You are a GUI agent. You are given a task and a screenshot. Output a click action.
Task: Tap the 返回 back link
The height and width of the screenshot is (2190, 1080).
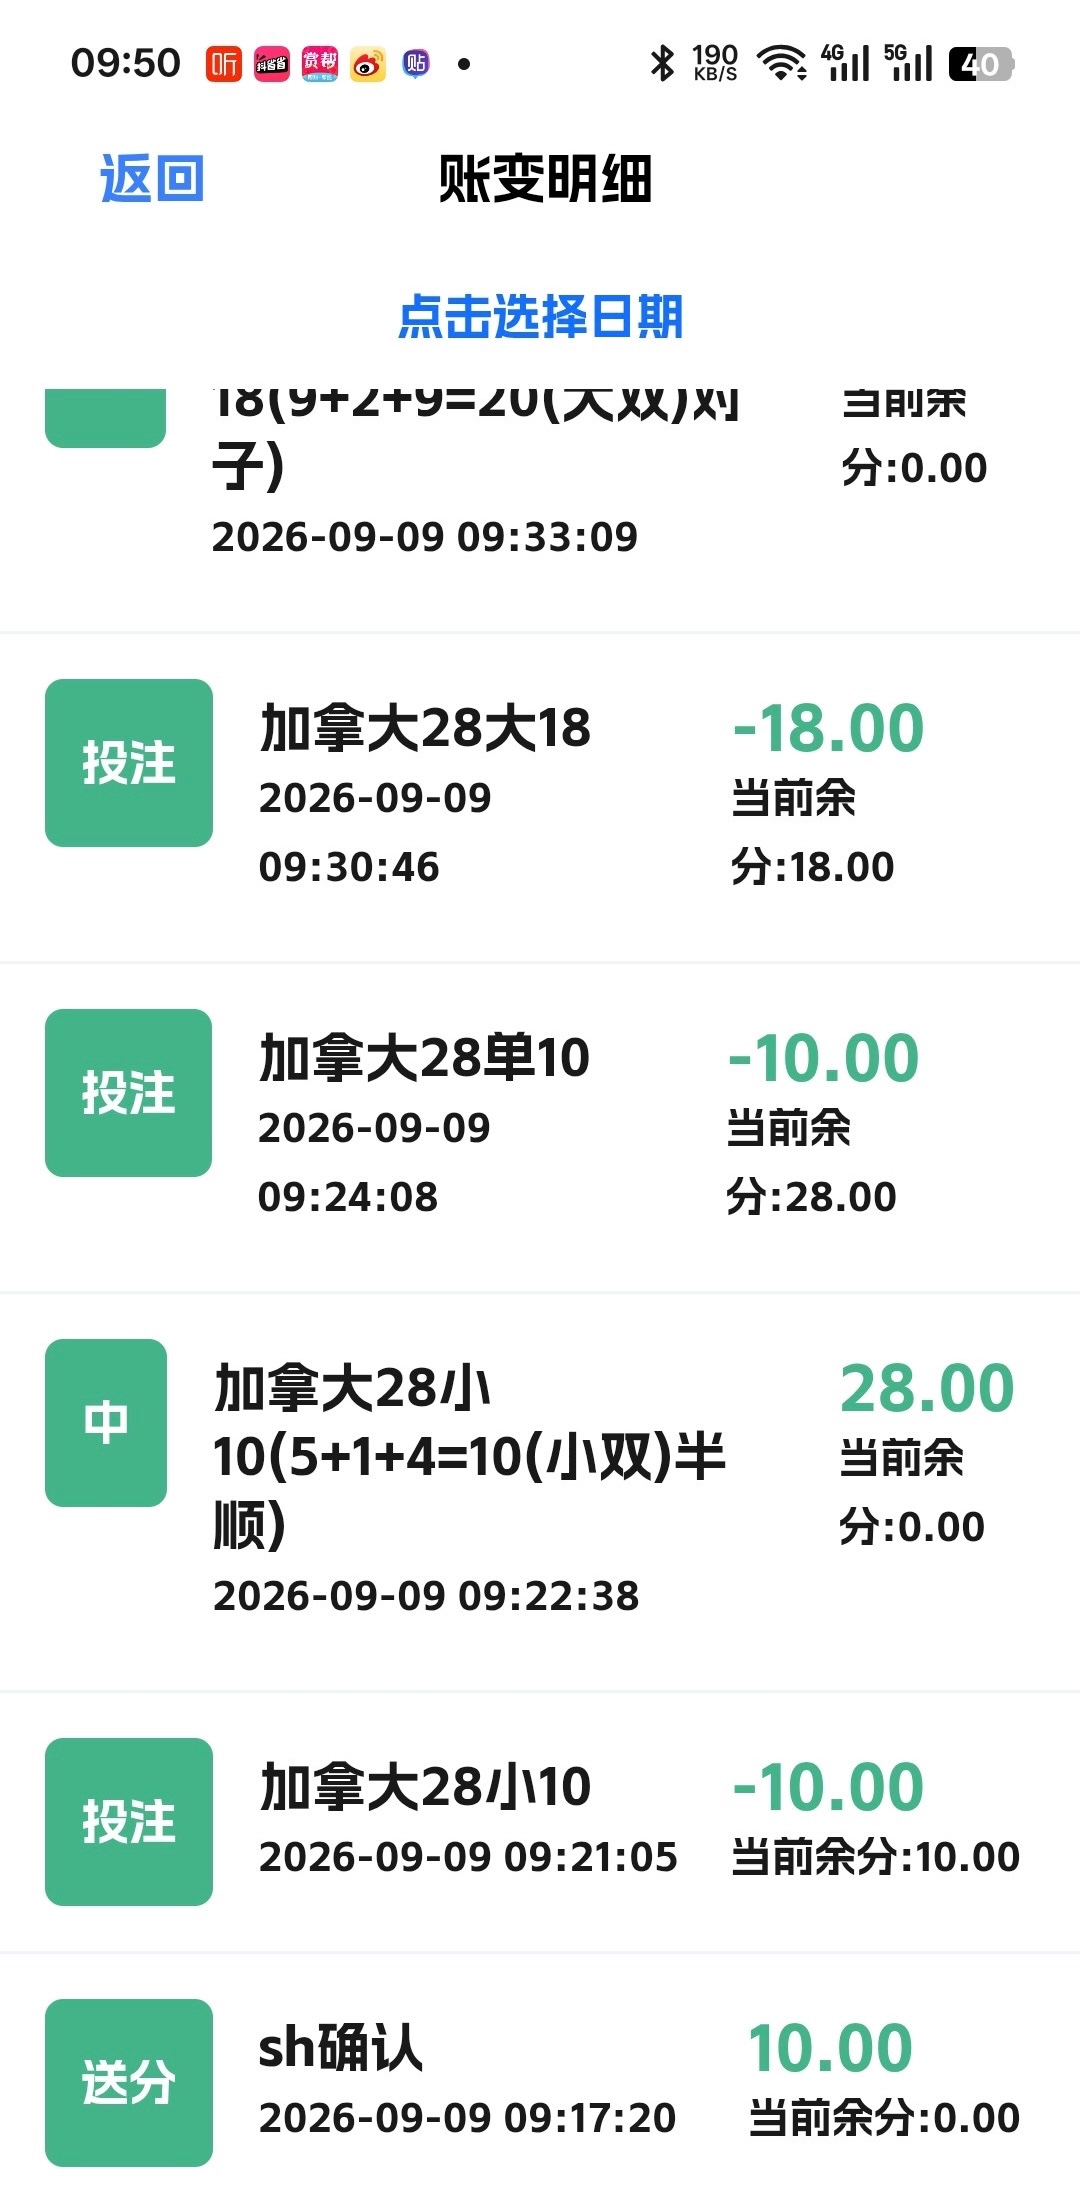tap(152, 179)
